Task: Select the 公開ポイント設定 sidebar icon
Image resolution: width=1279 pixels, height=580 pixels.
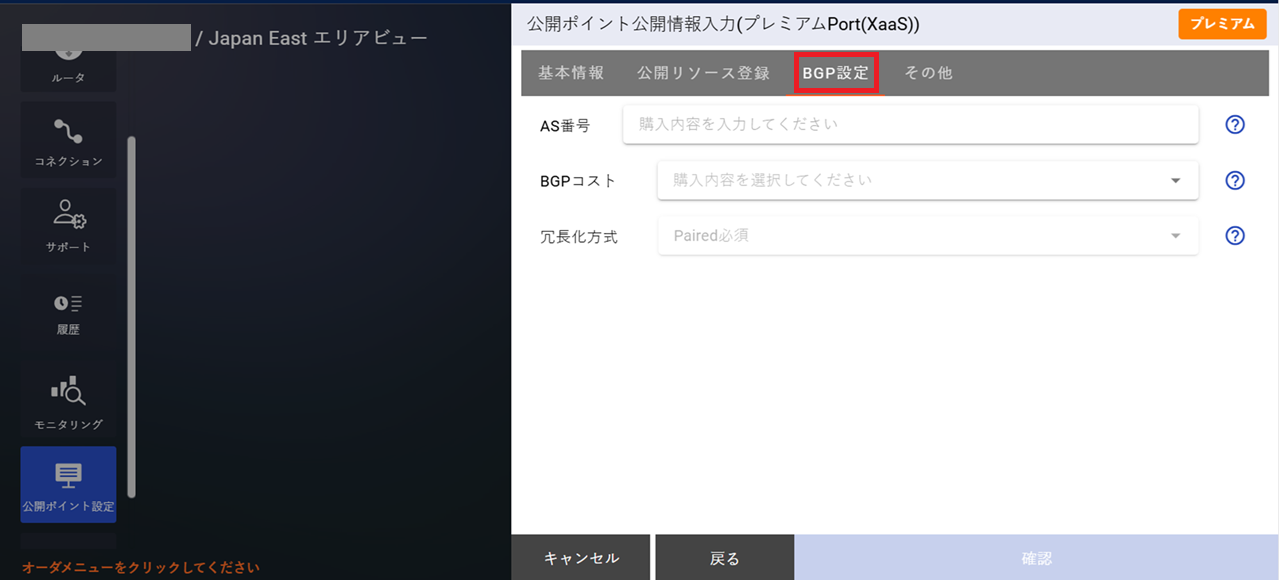Action: (67, 484)
